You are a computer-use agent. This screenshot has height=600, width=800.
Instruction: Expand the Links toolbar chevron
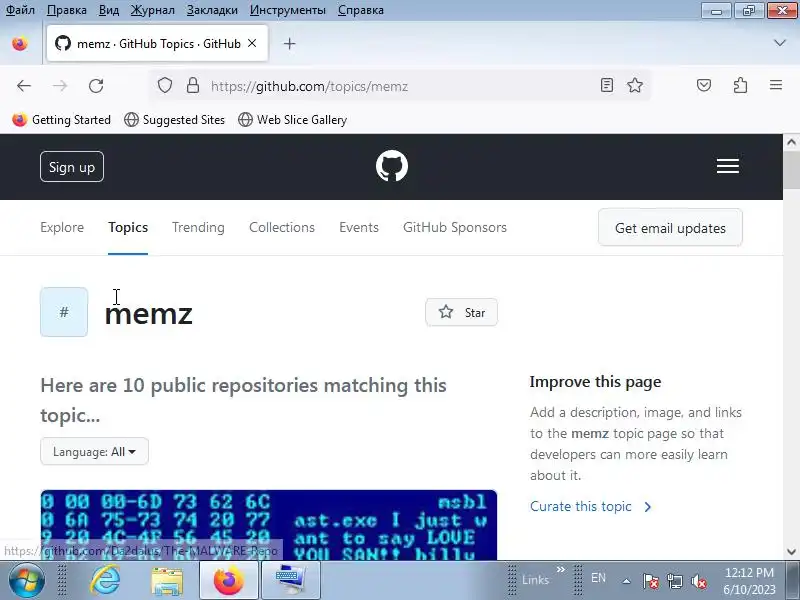tap(561, 569)
